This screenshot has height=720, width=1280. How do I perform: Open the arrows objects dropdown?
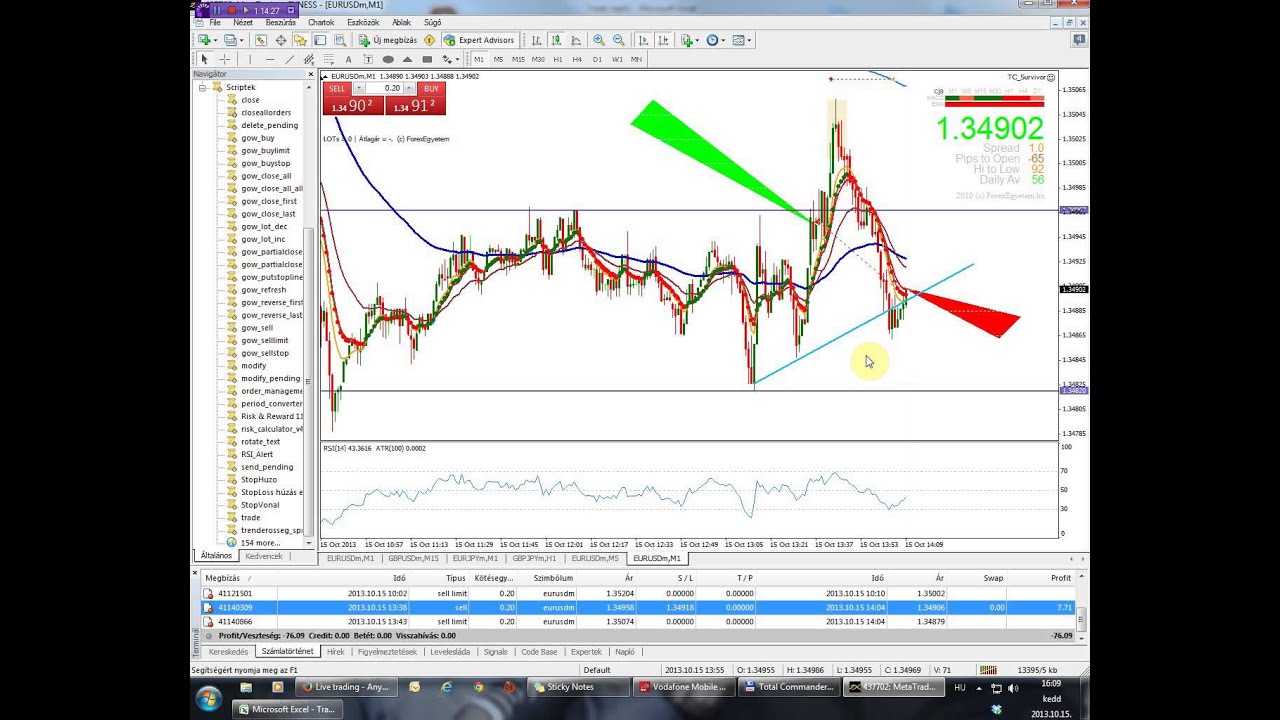point(450,59)
